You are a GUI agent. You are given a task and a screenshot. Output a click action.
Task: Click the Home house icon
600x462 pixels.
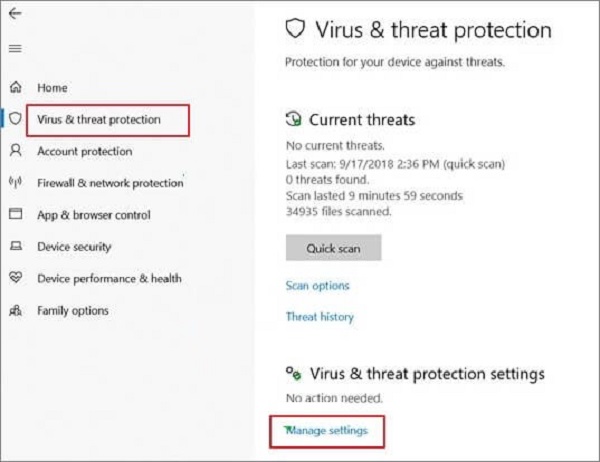point(16,88)
